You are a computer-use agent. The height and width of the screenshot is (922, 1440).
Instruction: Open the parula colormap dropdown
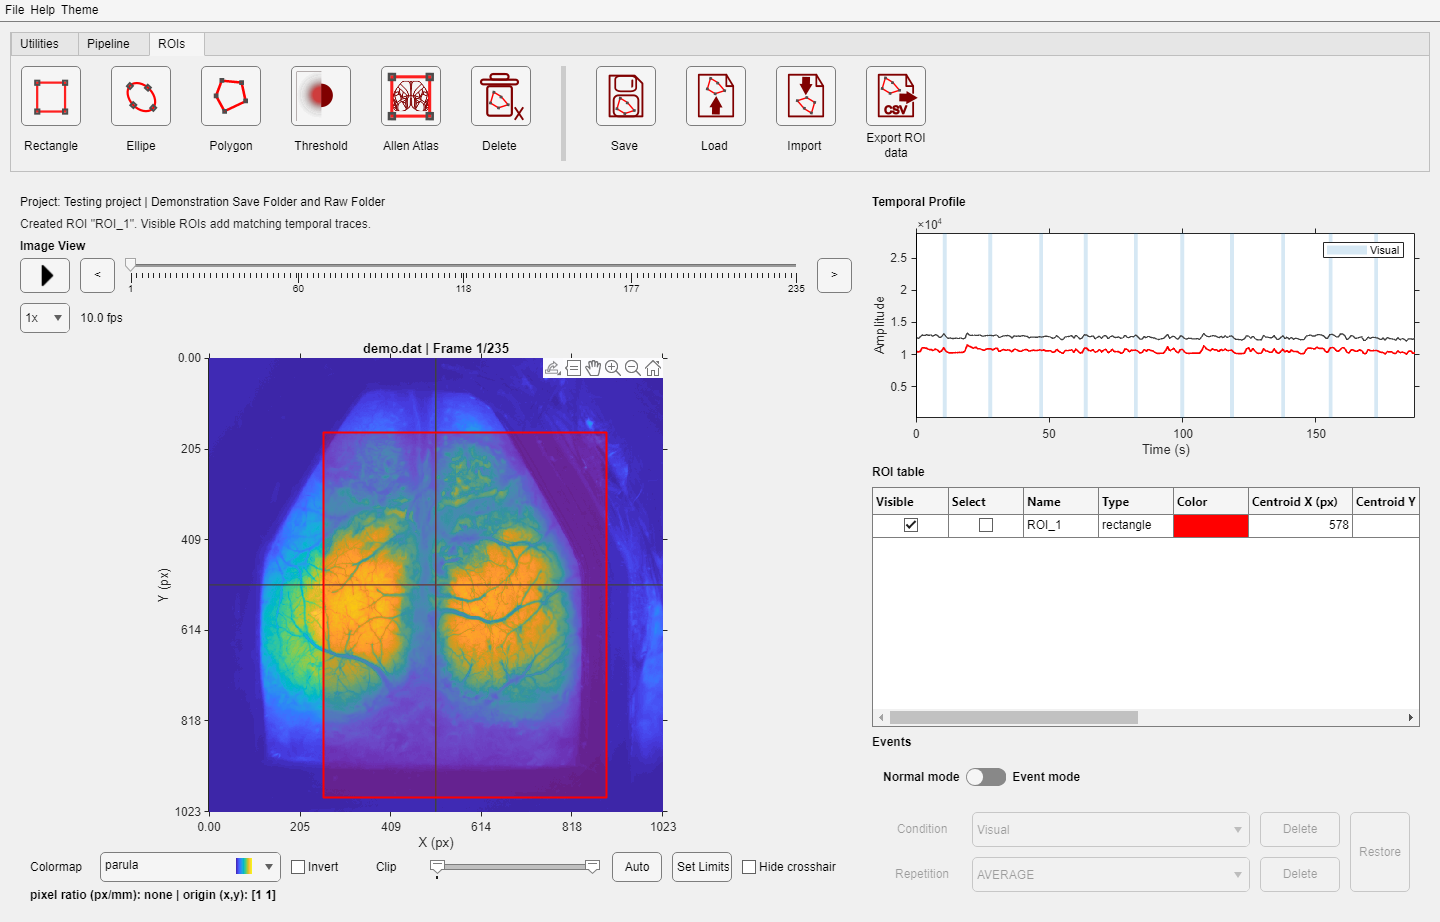click(190, 866)
